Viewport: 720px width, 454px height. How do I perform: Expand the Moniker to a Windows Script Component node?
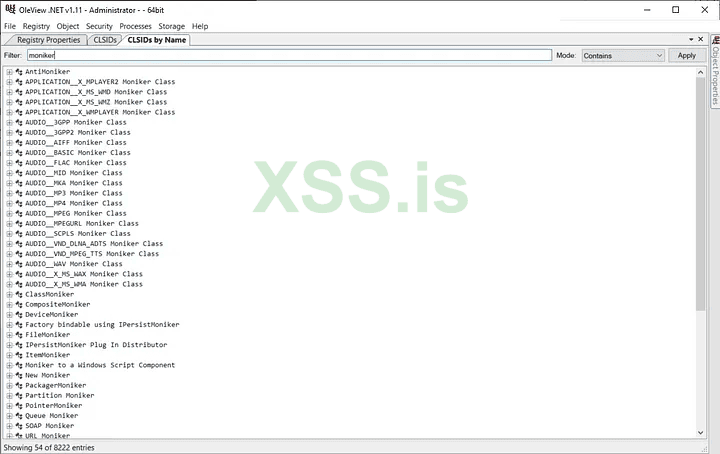[9, 365]
